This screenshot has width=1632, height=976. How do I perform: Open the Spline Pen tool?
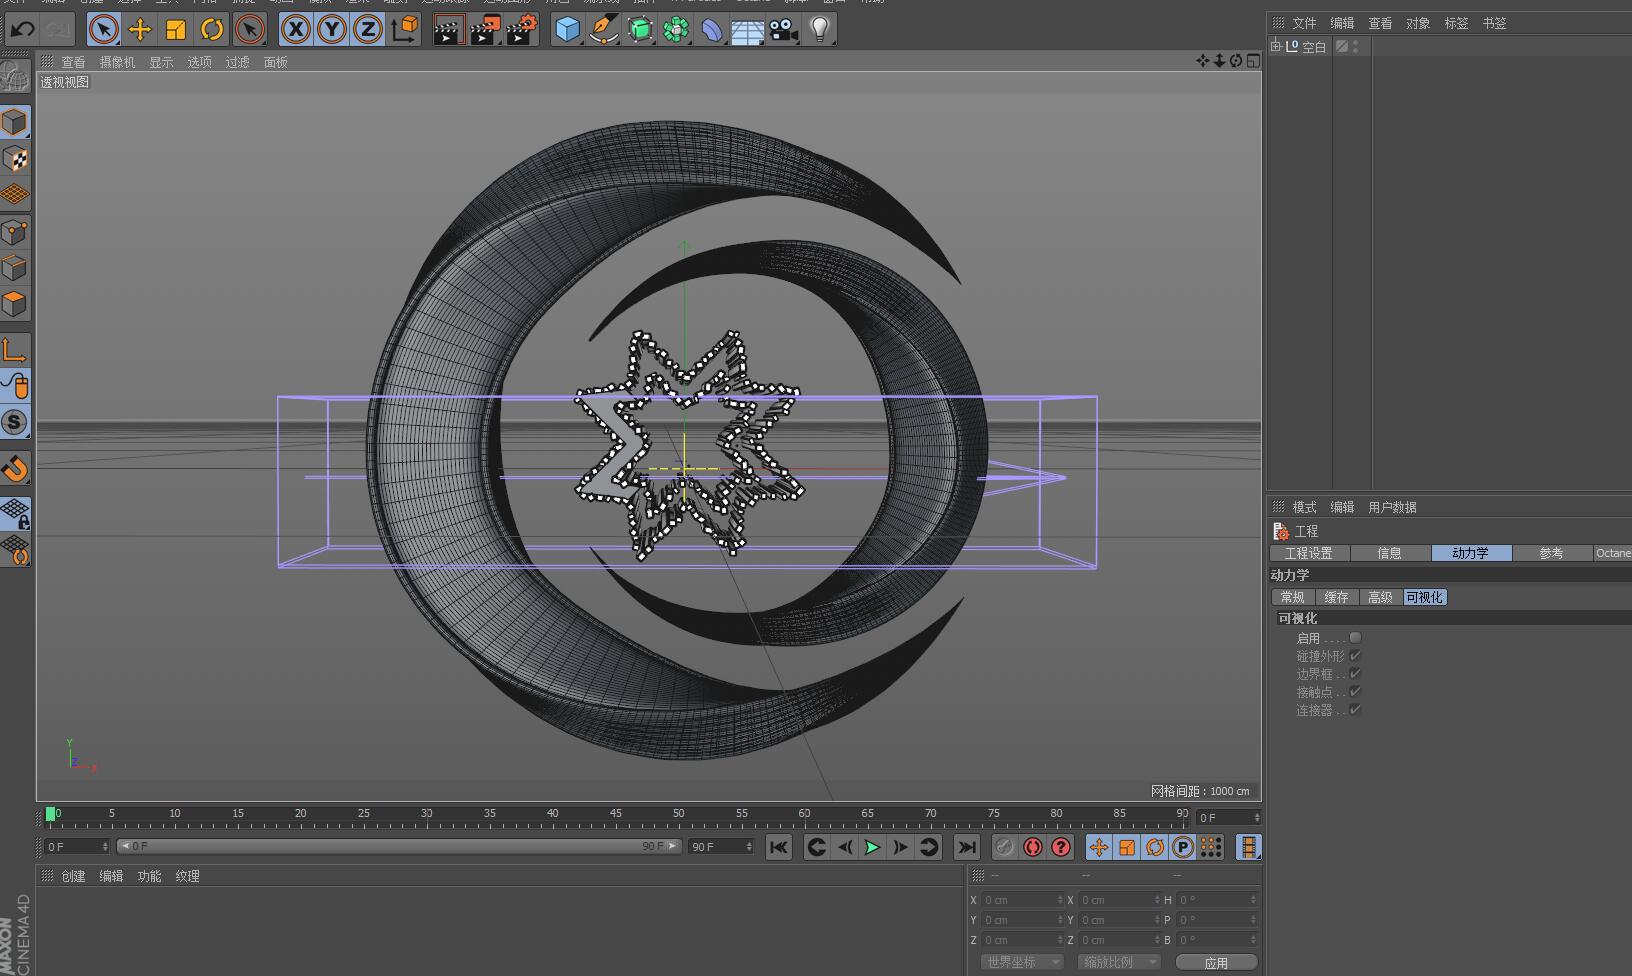pyautogui.click(x=603, y=30)
